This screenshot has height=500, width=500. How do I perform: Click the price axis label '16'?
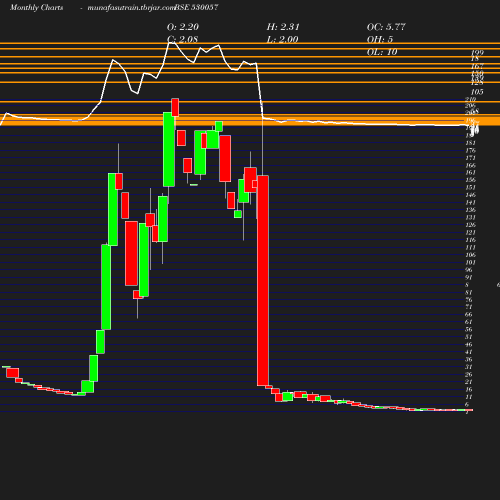(x=469, y=389)
